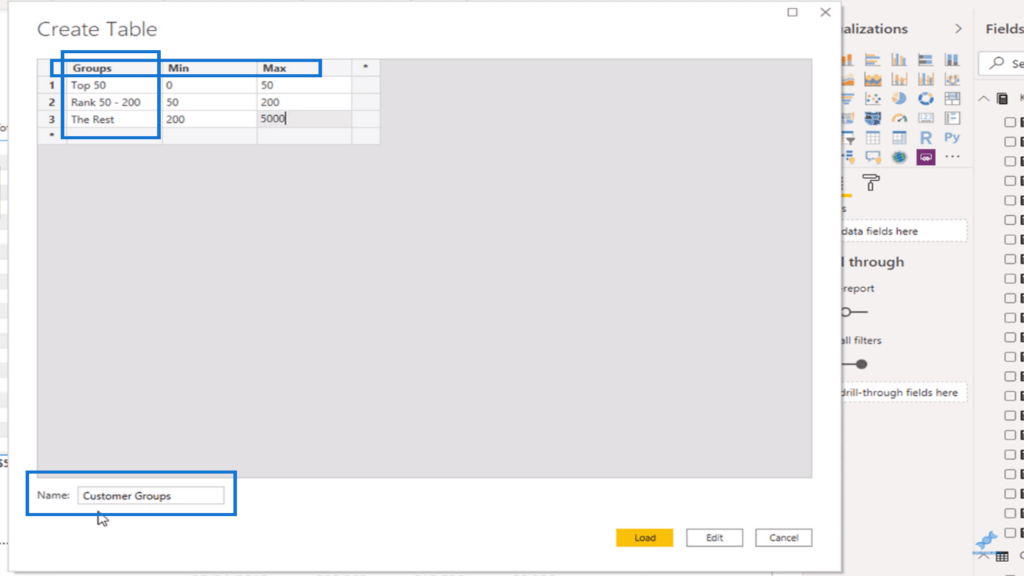Open the Format paint roller tab
Image resolution: width=1024 pixels, height=576 pixels.
click(871, 183)
